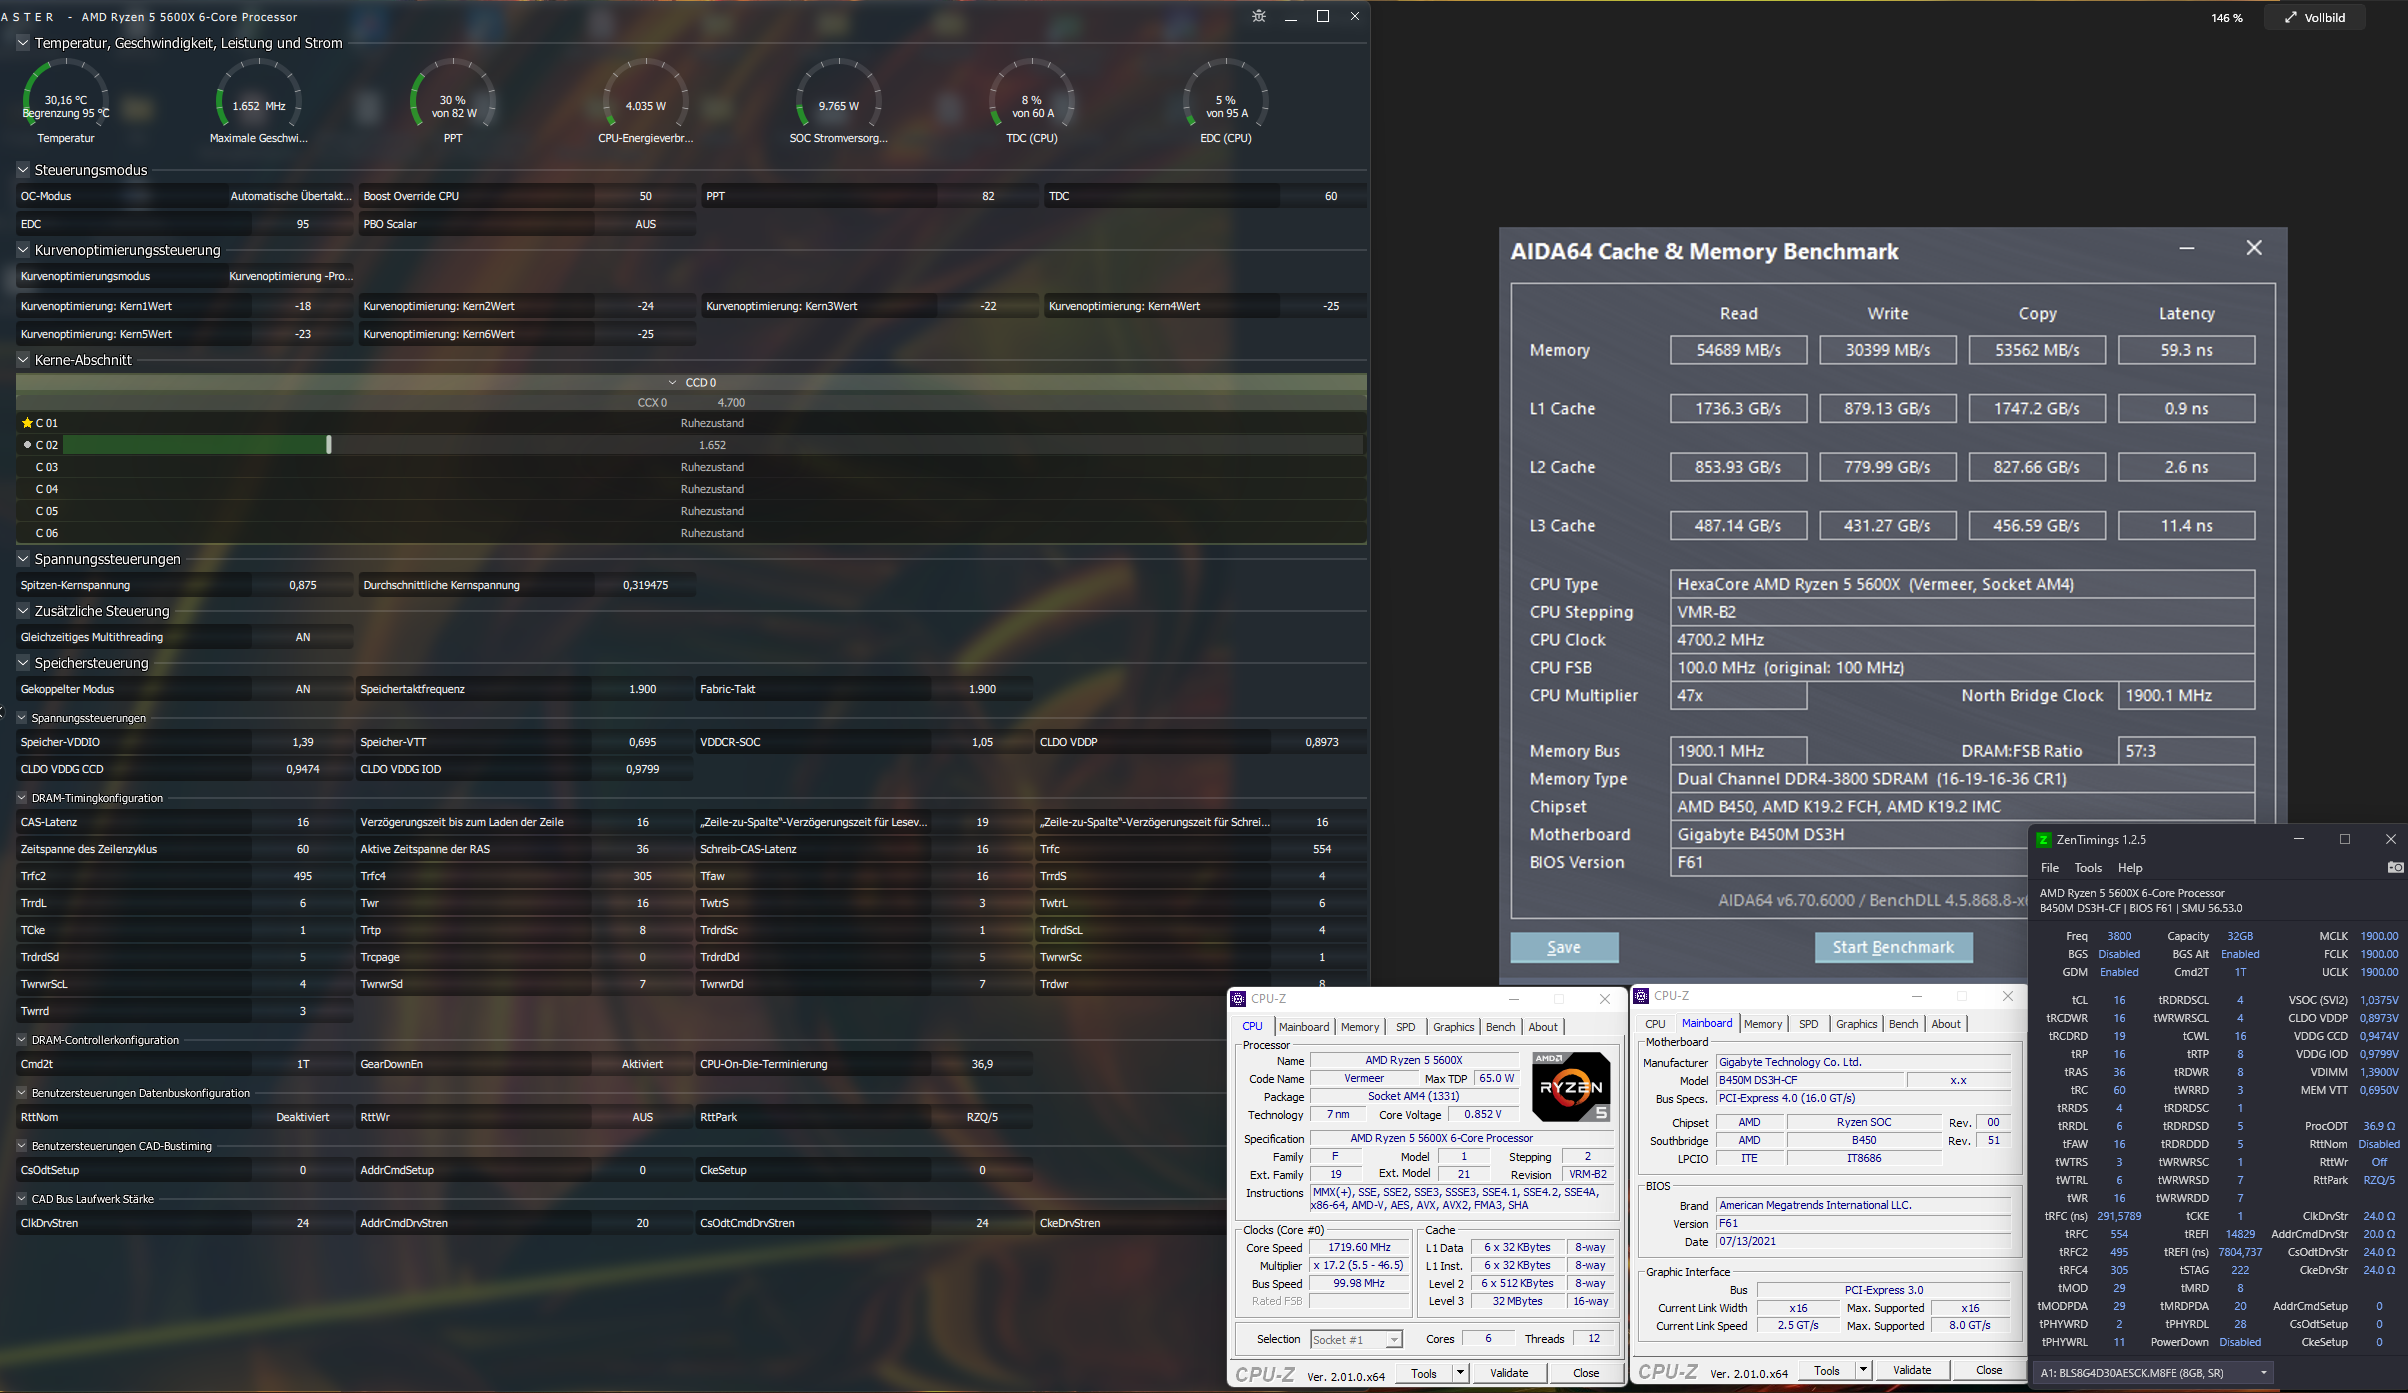This screenshot has width=2408, height=1393.
Task: Collapse the CCD 0 core group
Action: coord(673,383)
